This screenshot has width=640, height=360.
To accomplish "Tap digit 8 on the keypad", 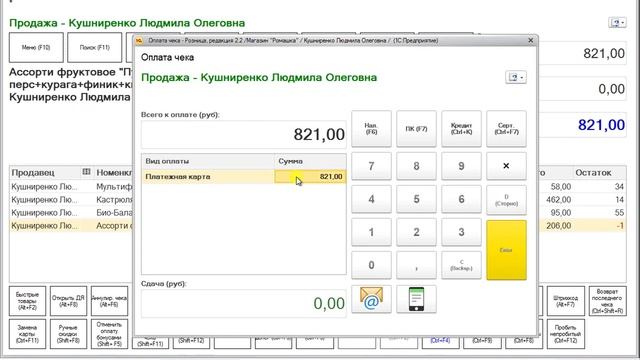I will tap(416, 166).
